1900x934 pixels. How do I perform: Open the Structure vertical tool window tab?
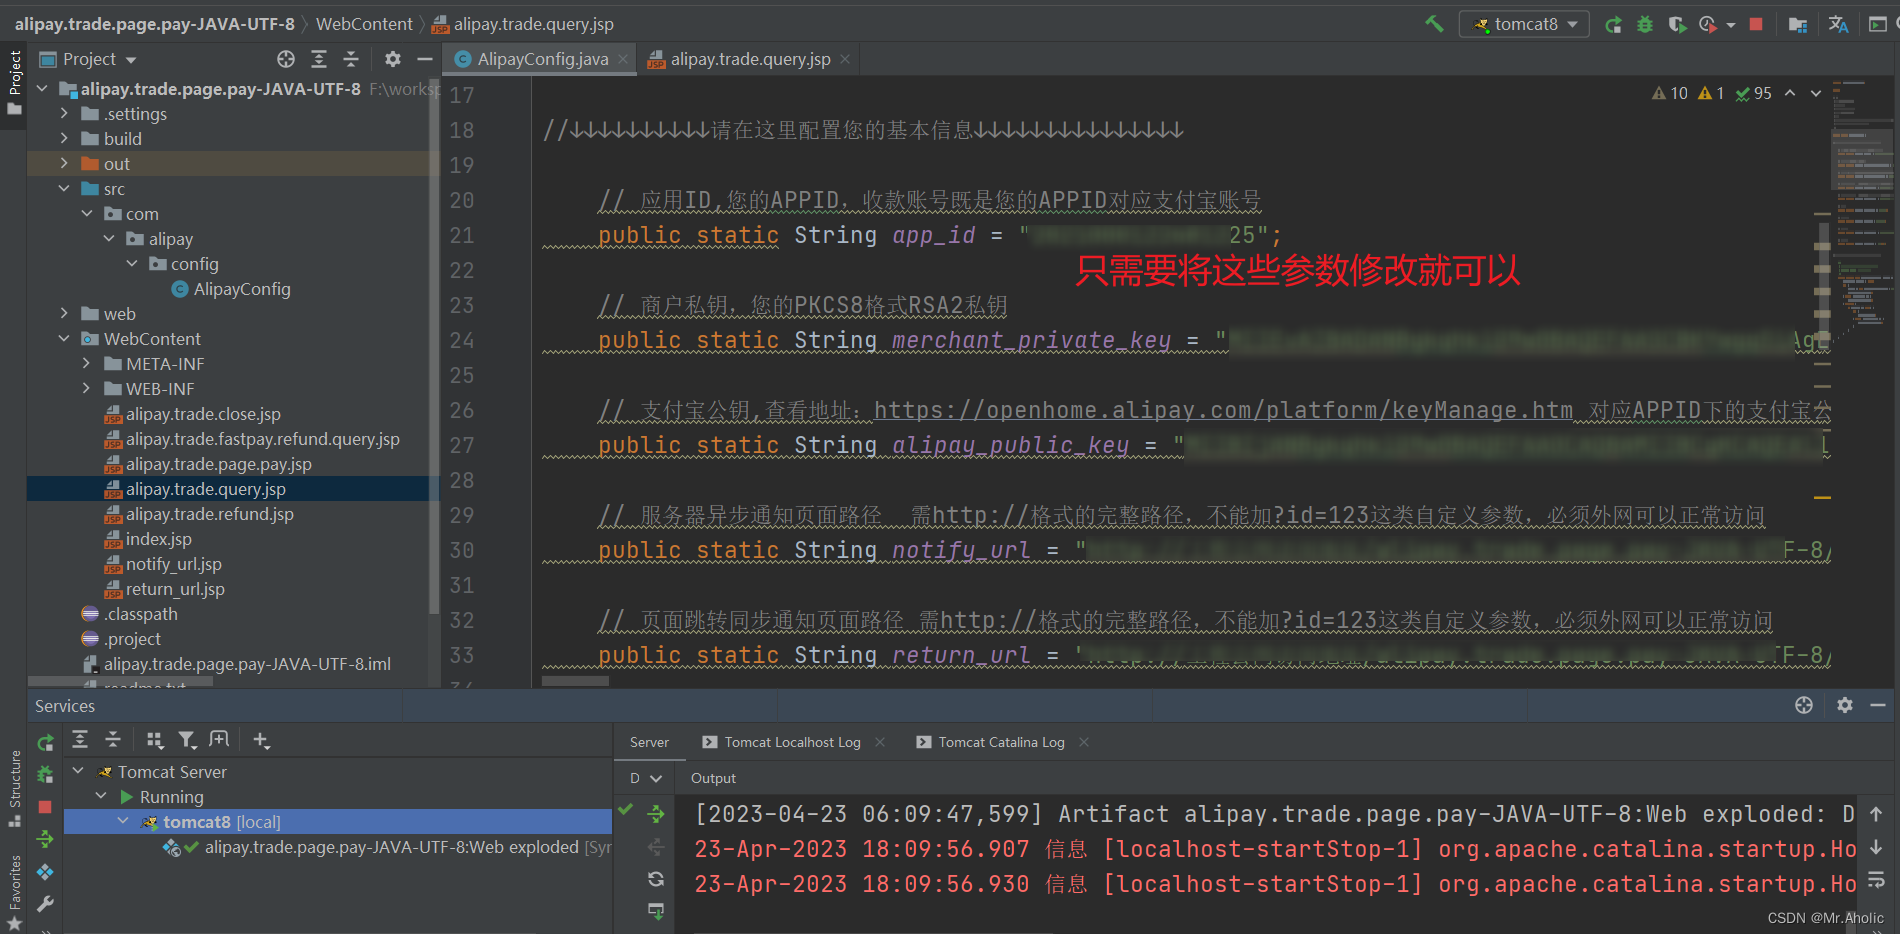click(14, 789)
